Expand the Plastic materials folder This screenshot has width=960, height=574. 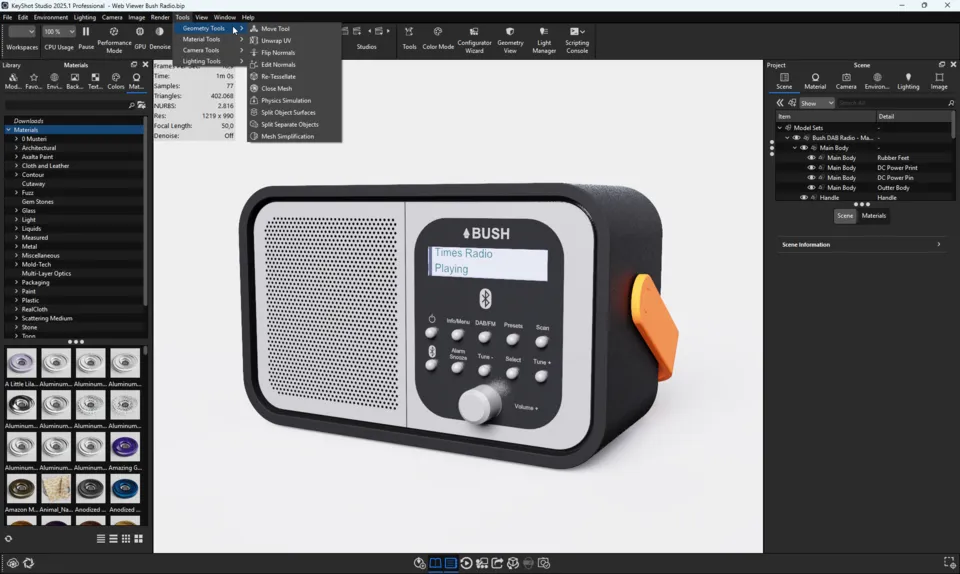(x=17, y=300)
